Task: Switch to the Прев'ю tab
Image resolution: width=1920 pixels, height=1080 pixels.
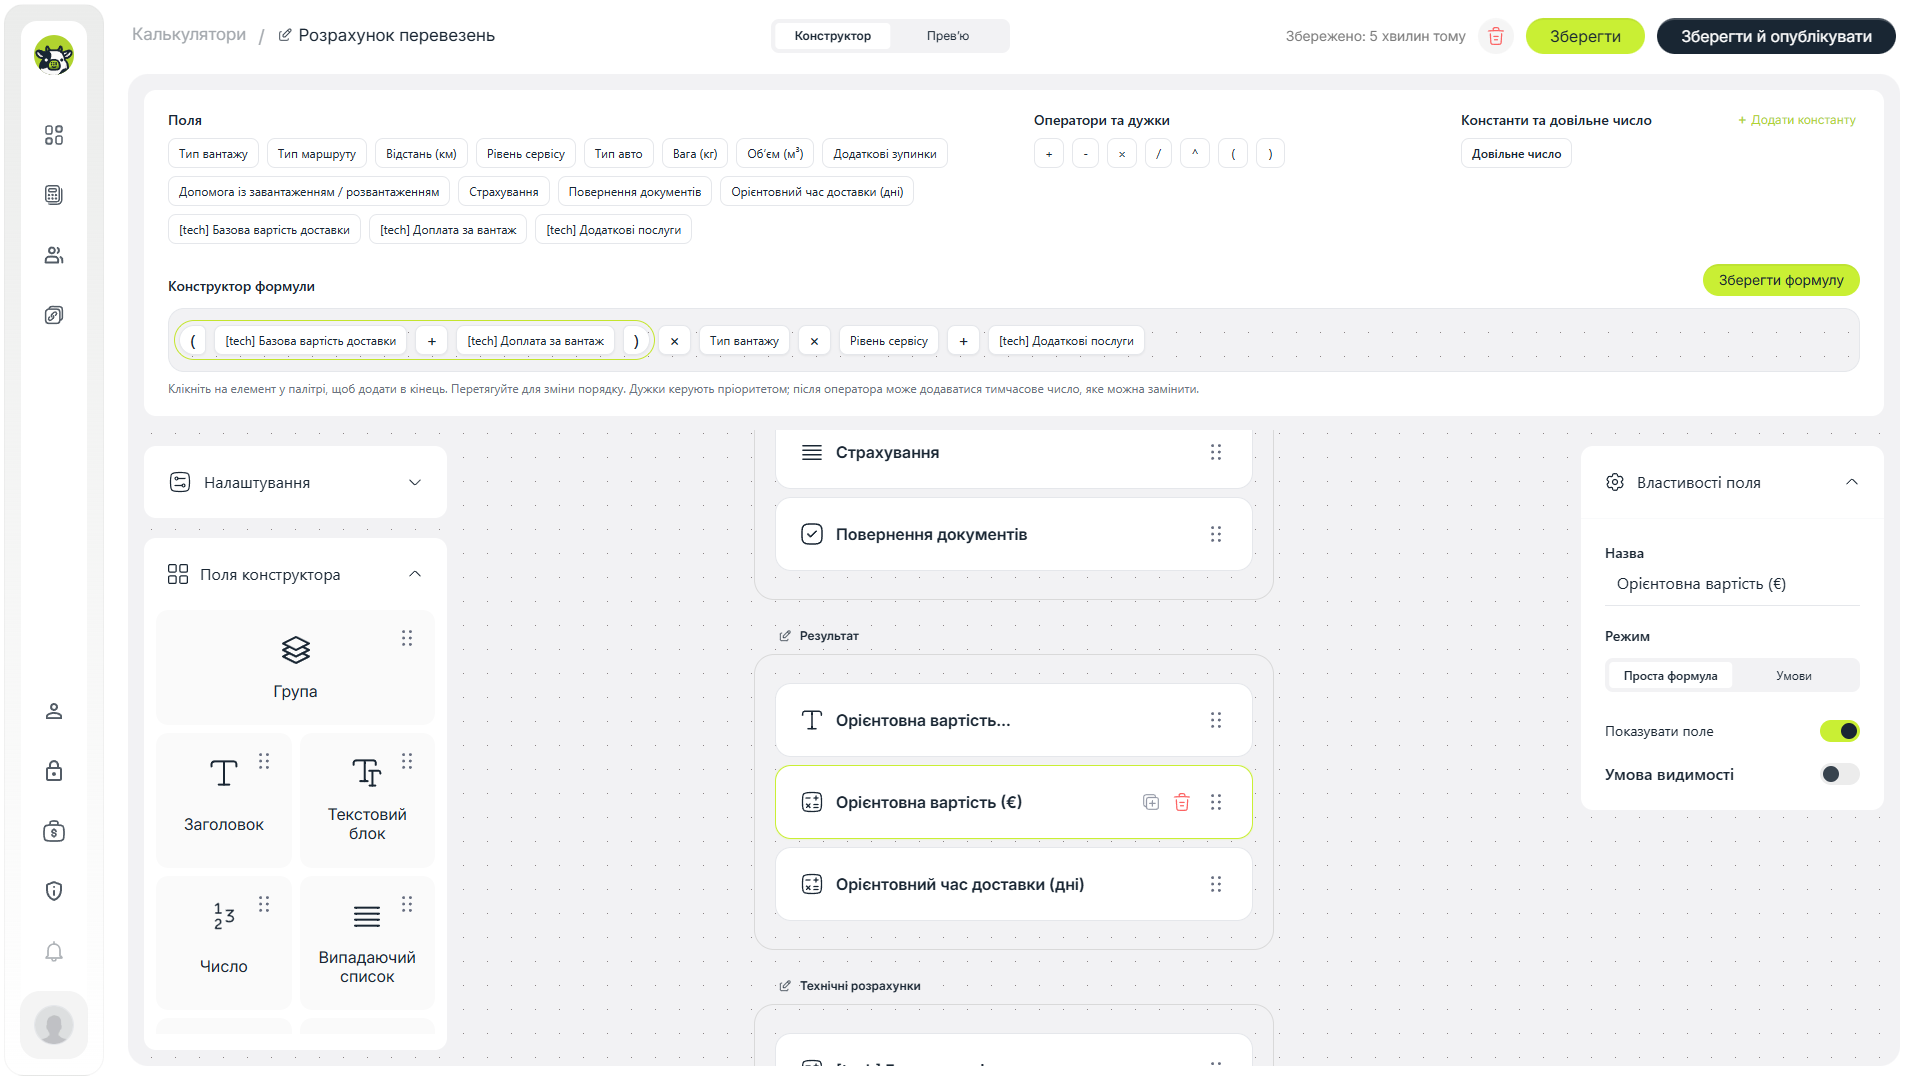Action: coord(947,36)
